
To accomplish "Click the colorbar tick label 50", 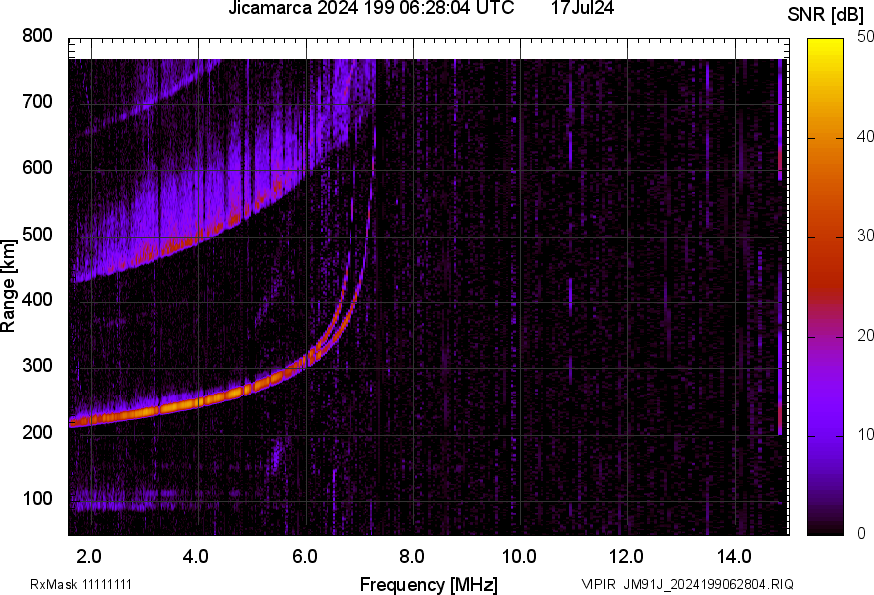I will click(865, 37).
